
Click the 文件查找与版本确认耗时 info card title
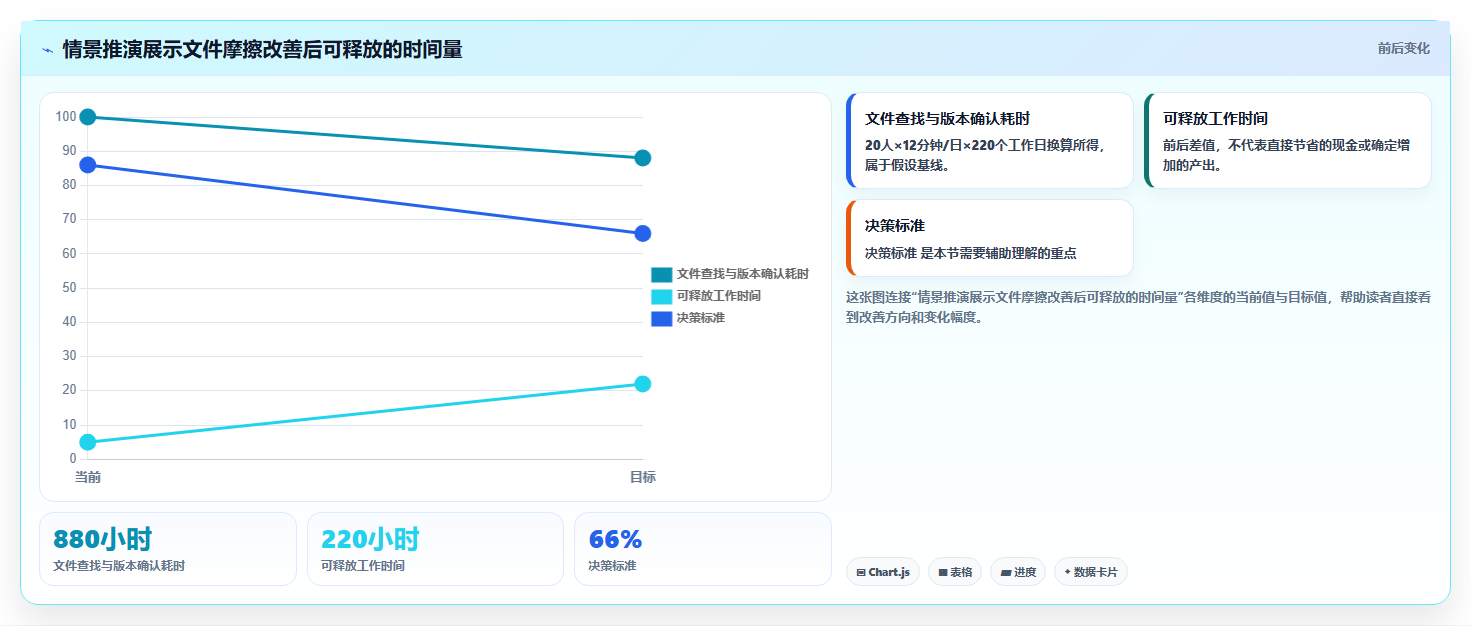[x=948, y=118]
